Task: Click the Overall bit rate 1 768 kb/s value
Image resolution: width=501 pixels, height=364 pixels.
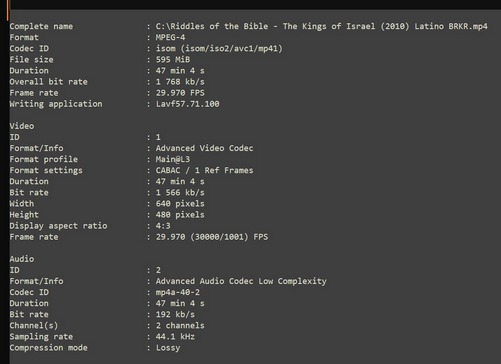Action: (180, 82)
